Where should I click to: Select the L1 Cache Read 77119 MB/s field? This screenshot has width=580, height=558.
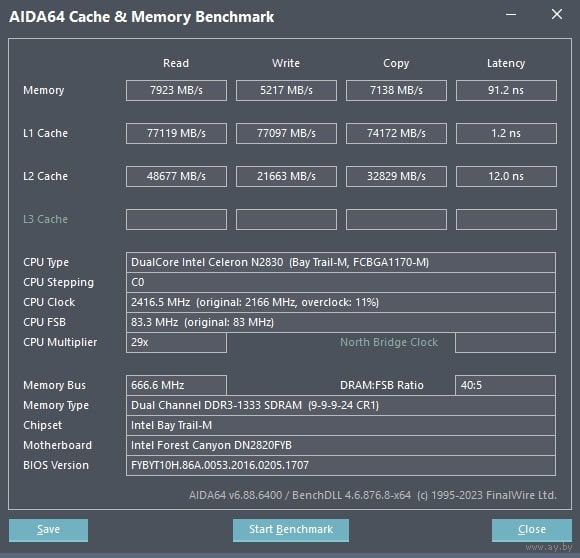(x=176, y=133)
